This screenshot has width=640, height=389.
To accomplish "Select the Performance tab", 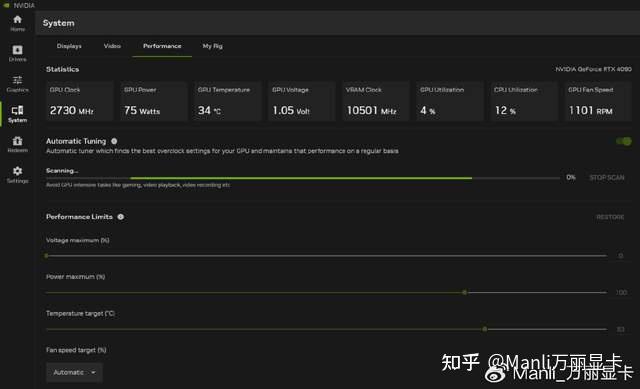I will click(162, 46).
